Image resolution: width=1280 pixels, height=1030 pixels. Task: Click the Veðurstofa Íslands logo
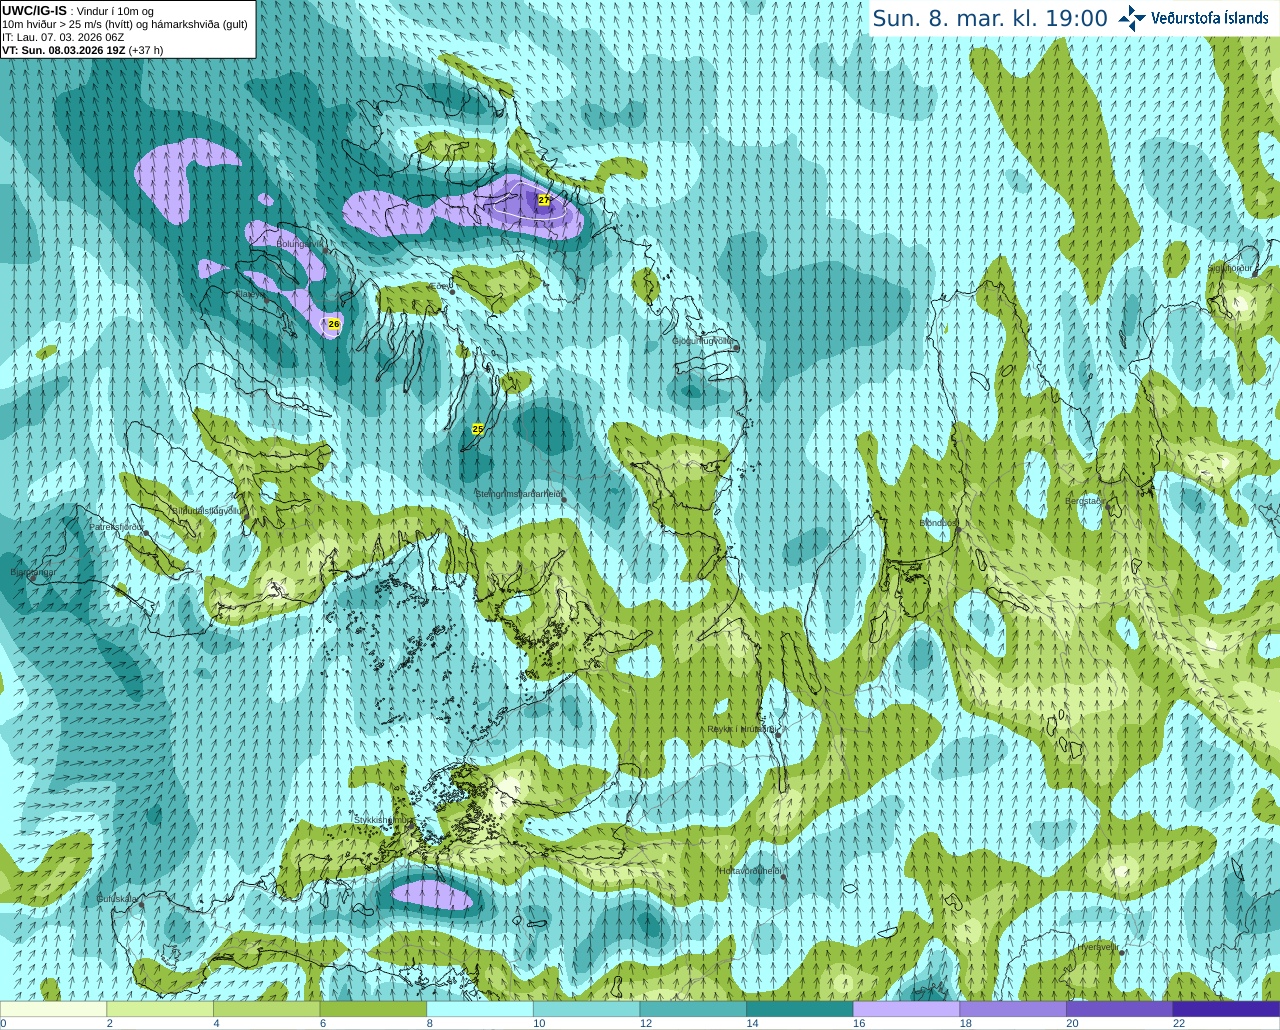1194,18
